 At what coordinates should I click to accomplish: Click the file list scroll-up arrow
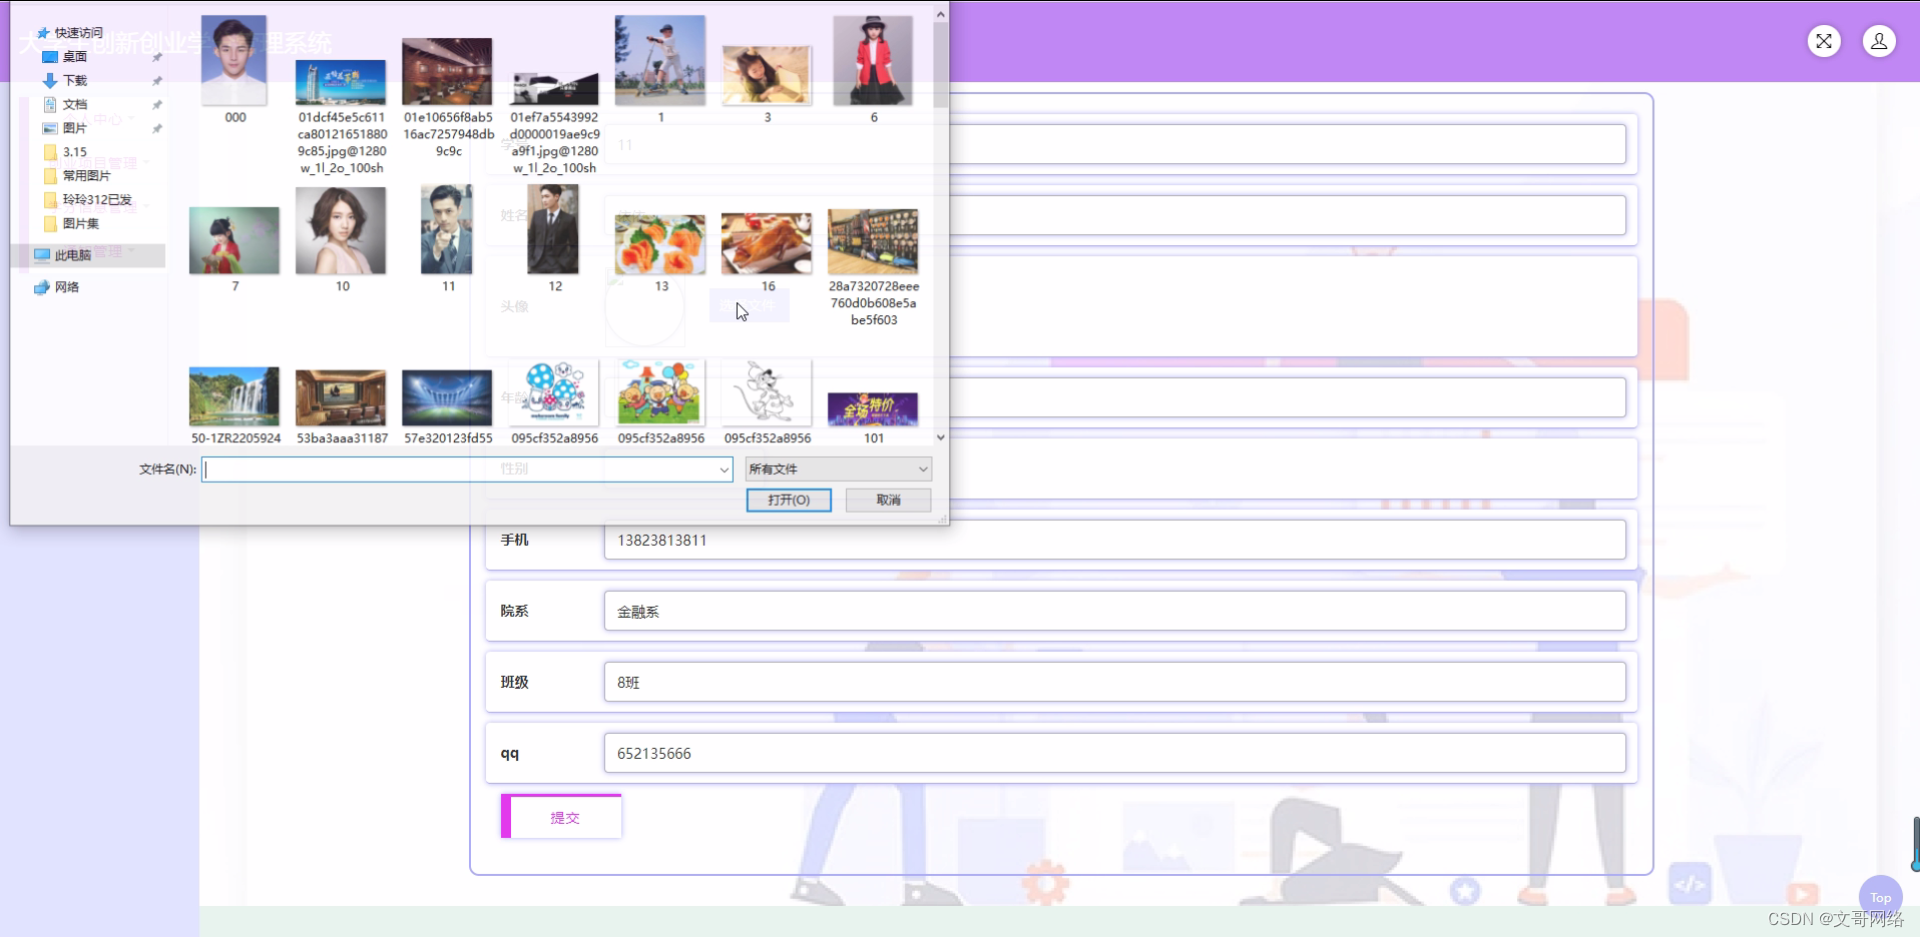[940, 14]
